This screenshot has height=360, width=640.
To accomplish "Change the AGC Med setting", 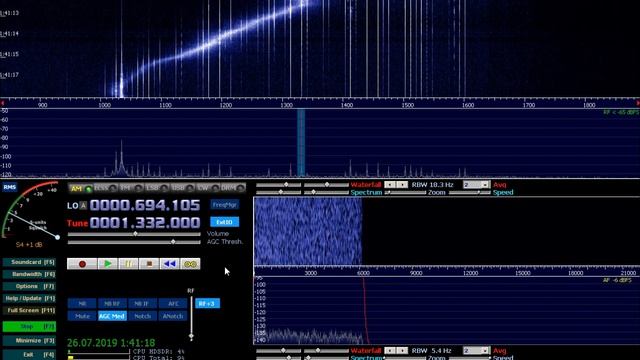I will point(112,316).
